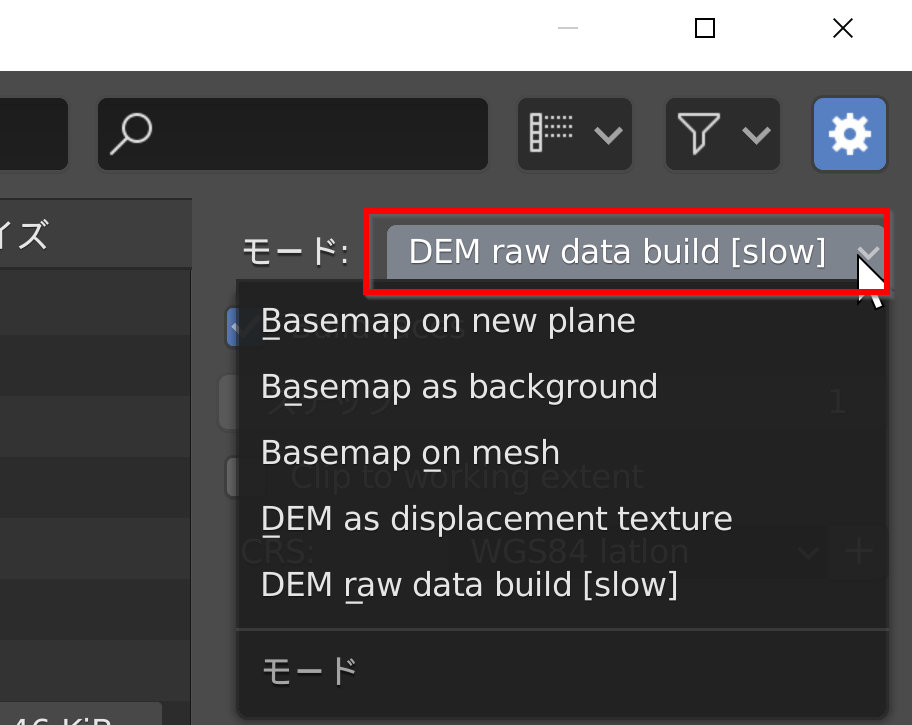Click the vertical list display mode icon

point(551,133)
